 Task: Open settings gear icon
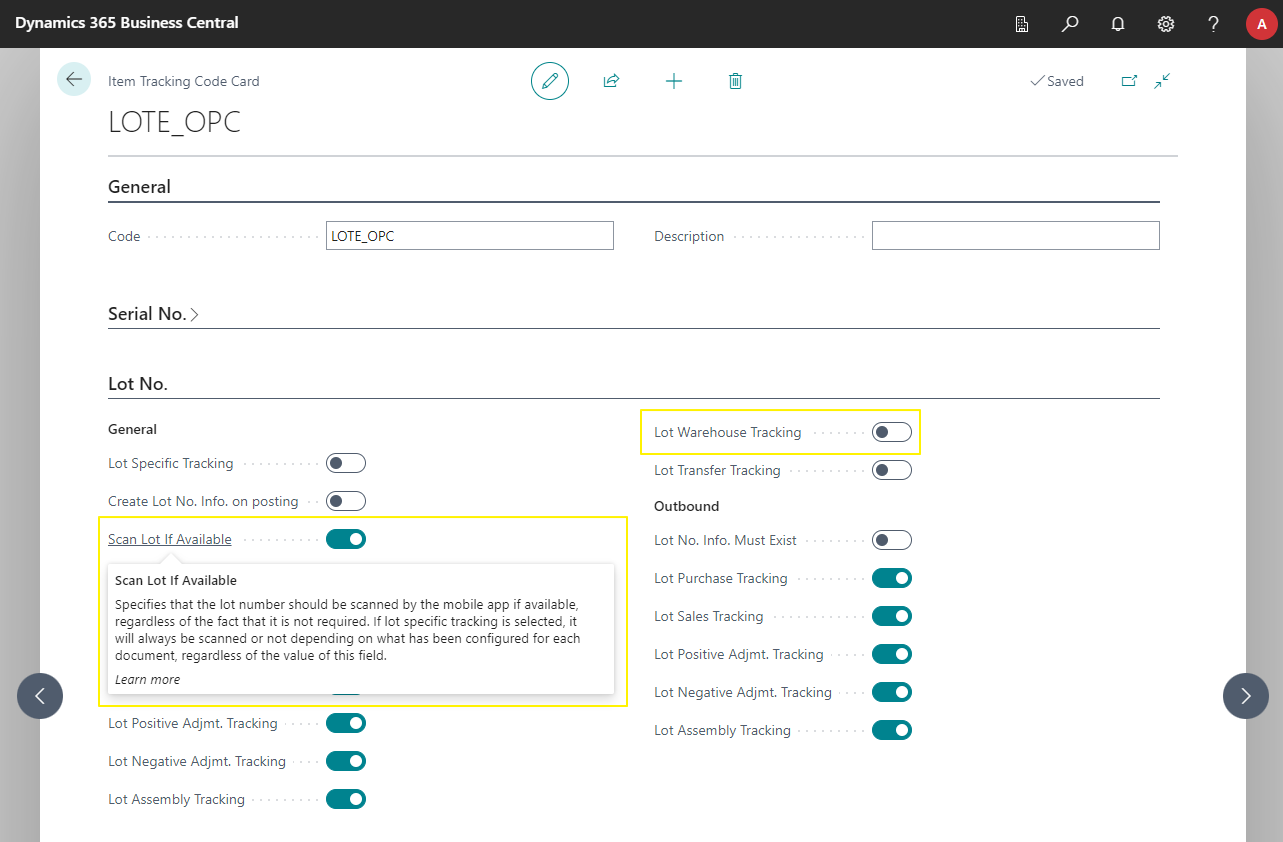tap(1166, 24)
